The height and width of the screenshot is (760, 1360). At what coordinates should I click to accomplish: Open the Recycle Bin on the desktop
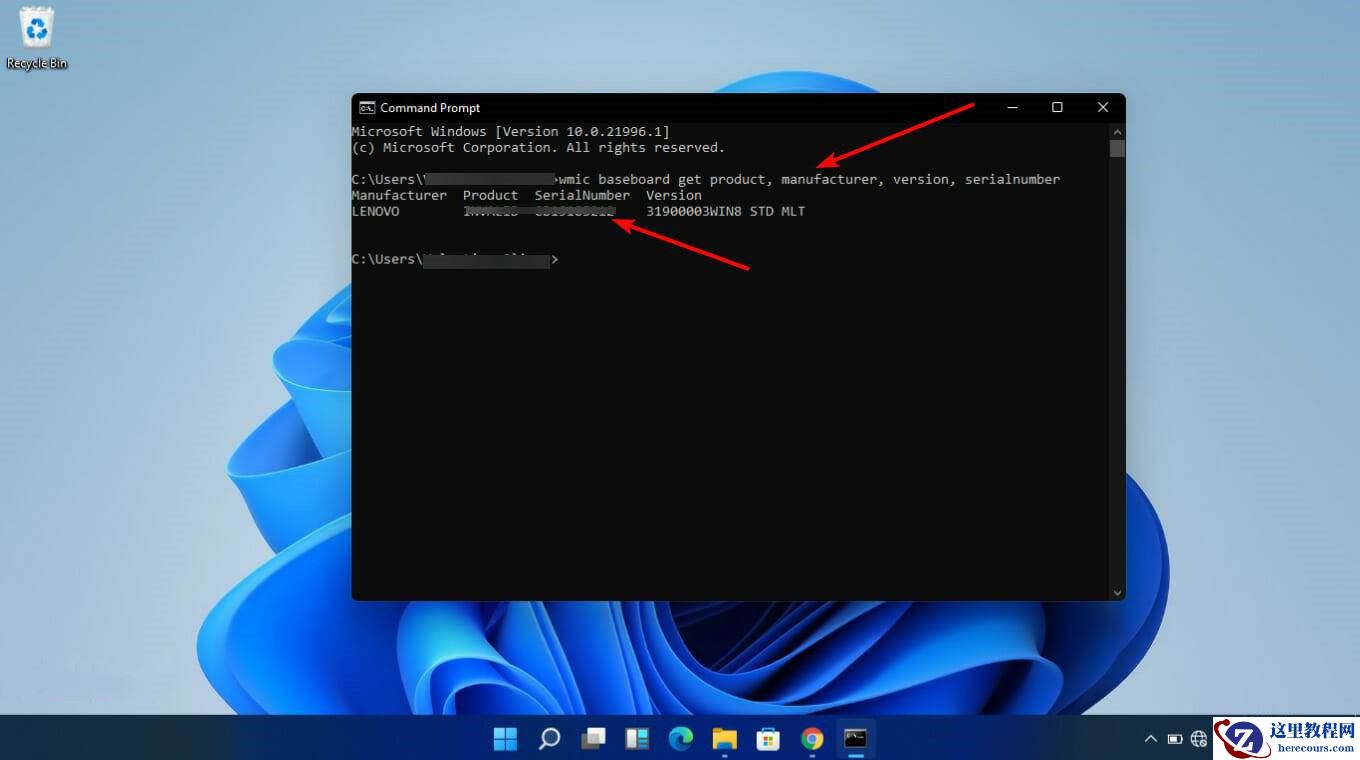[x=37, y=30]
